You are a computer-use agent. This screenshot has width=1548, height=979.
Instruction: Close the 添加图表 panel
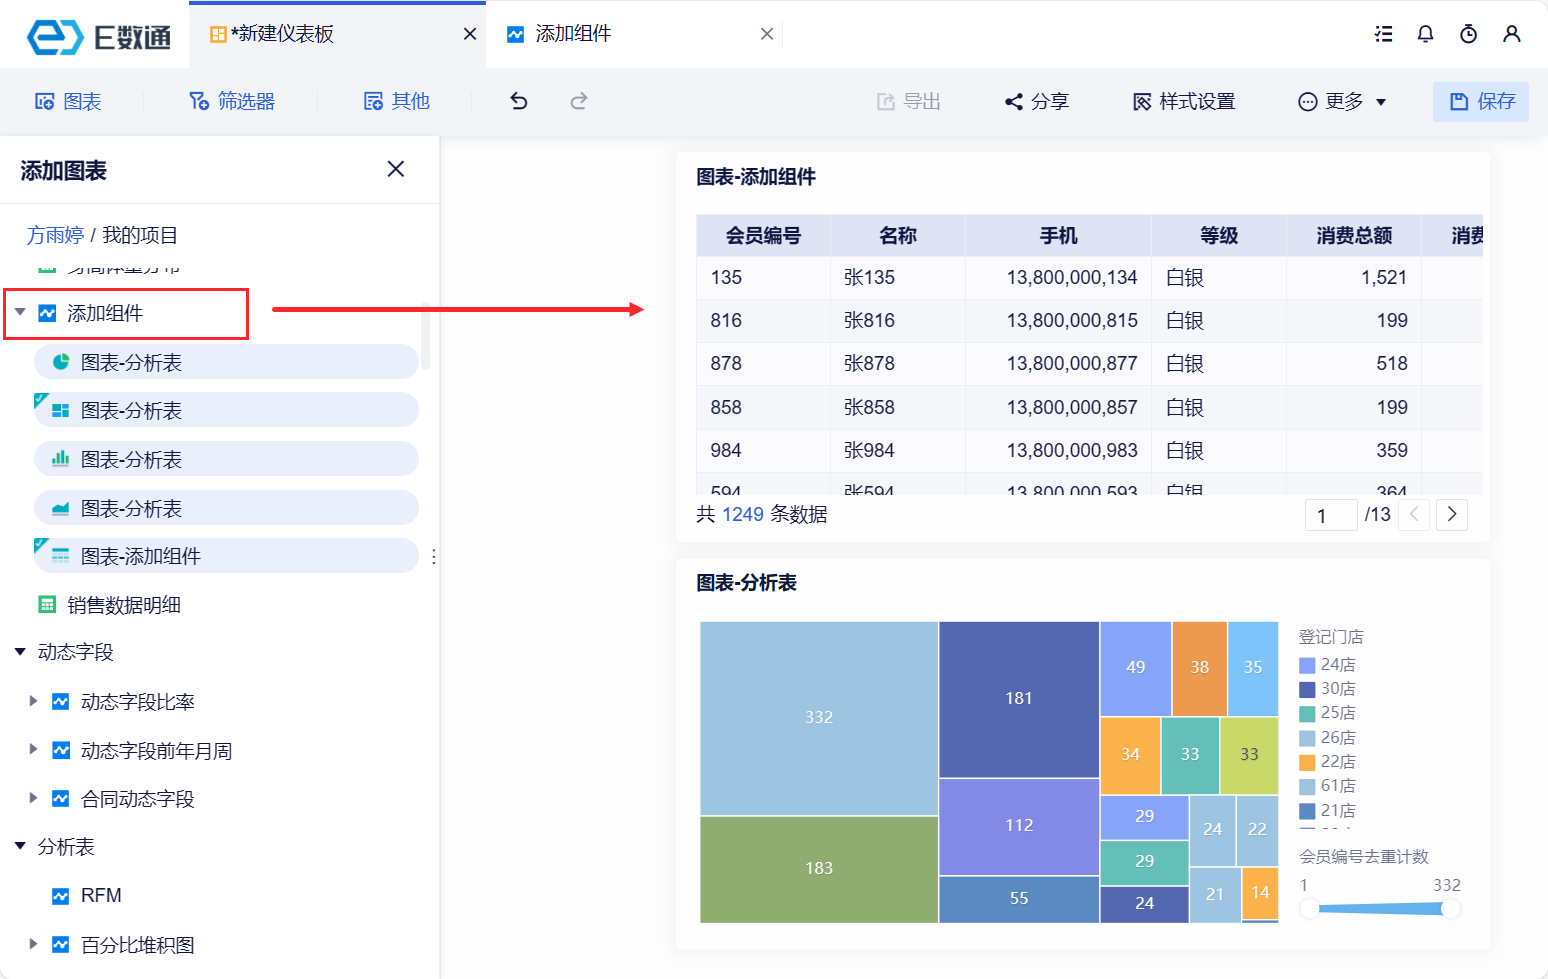(x=396, y=169)
